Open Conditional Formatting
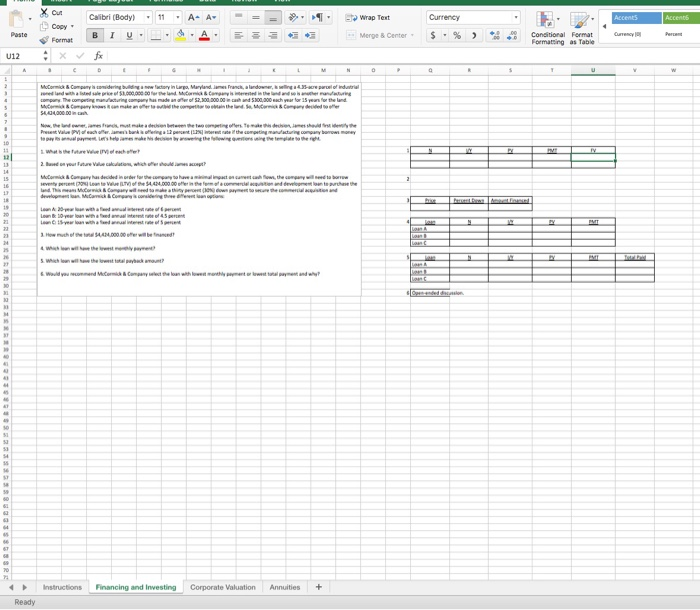The width and height of the screenshot is (700, 610). 548,28
